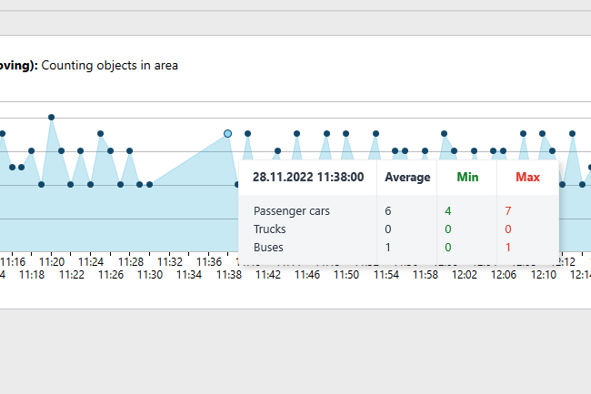Click the data point at 11:28
The width and height of the screenshot is (591, 394).
coord(130,151)
